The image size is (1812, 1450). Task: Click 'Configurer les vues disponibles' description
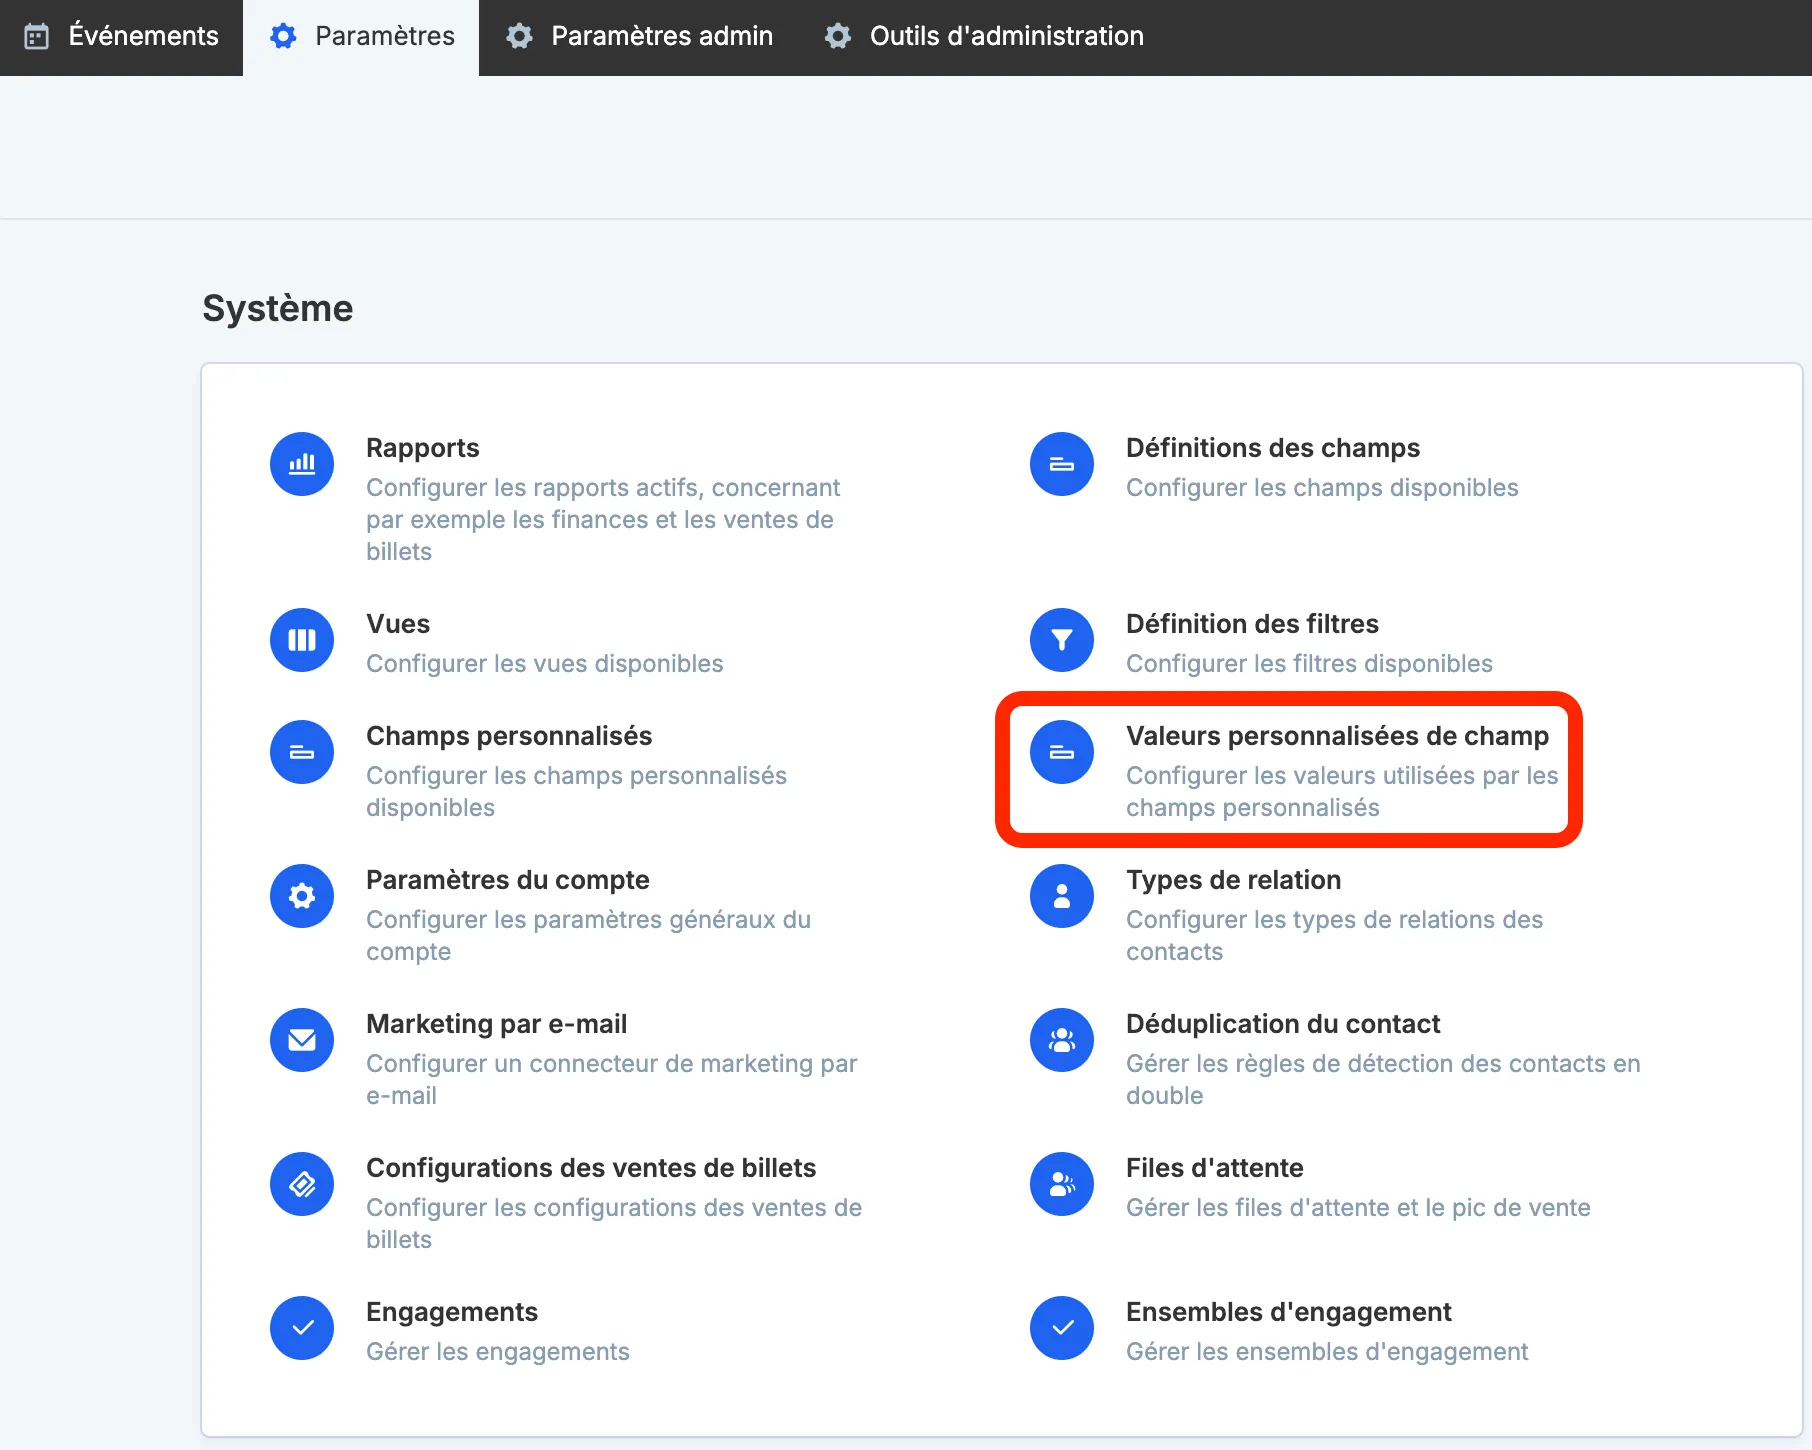coord(545,664)
